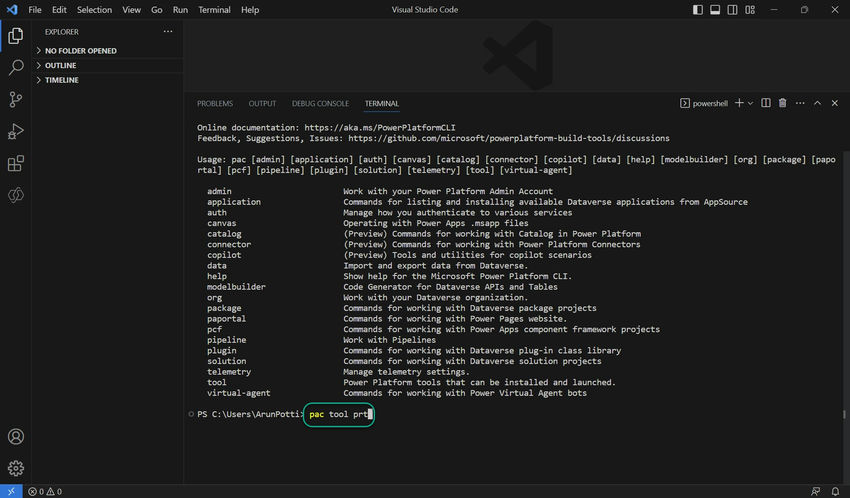Click the 'solution' command name
The width and height of the screenshot is (850, 498).
tap(226, 361)
